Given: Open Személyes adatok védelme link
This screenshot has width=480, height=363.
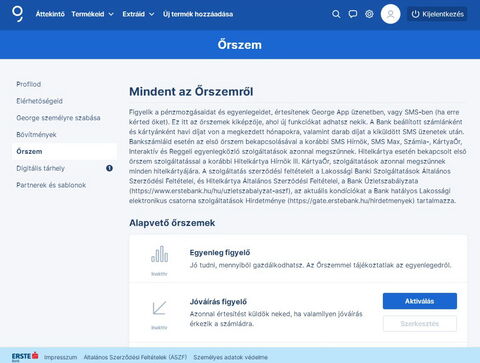Looking at the screenshot, I should [230, 357].
